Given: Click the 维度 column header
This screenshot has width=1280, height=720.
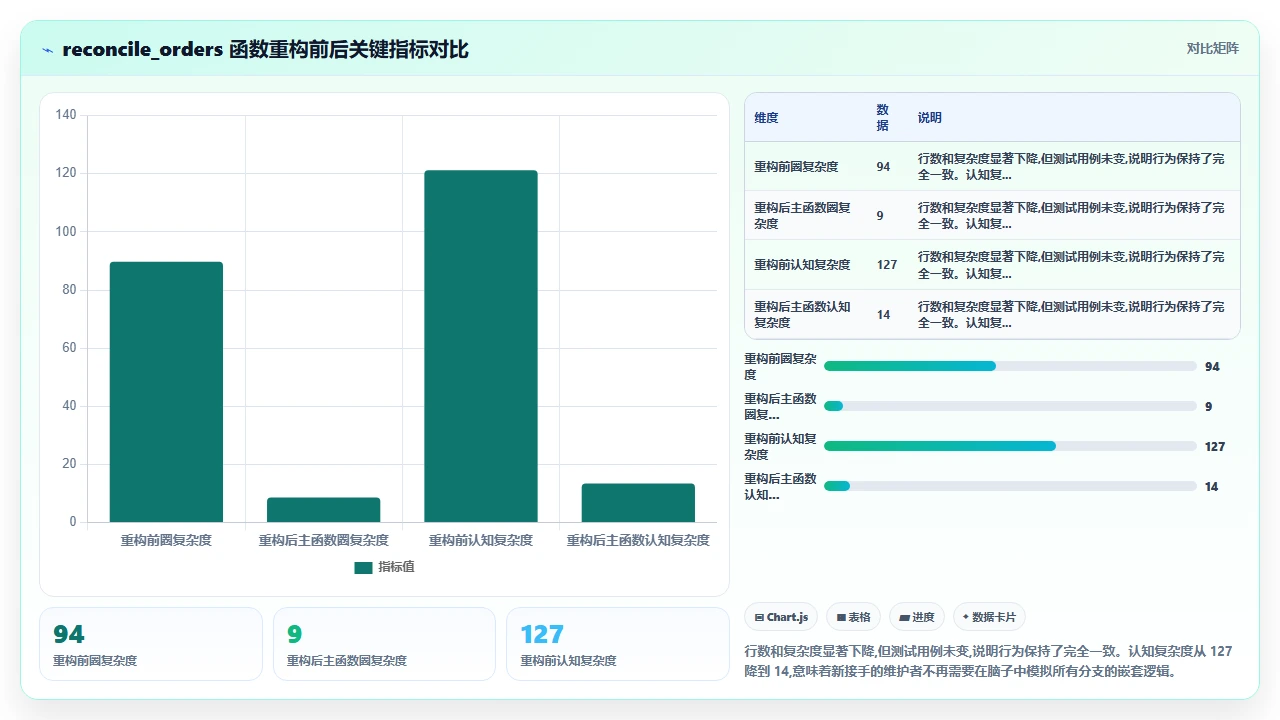Looking at the screenshot, I should tap(766, 118).
